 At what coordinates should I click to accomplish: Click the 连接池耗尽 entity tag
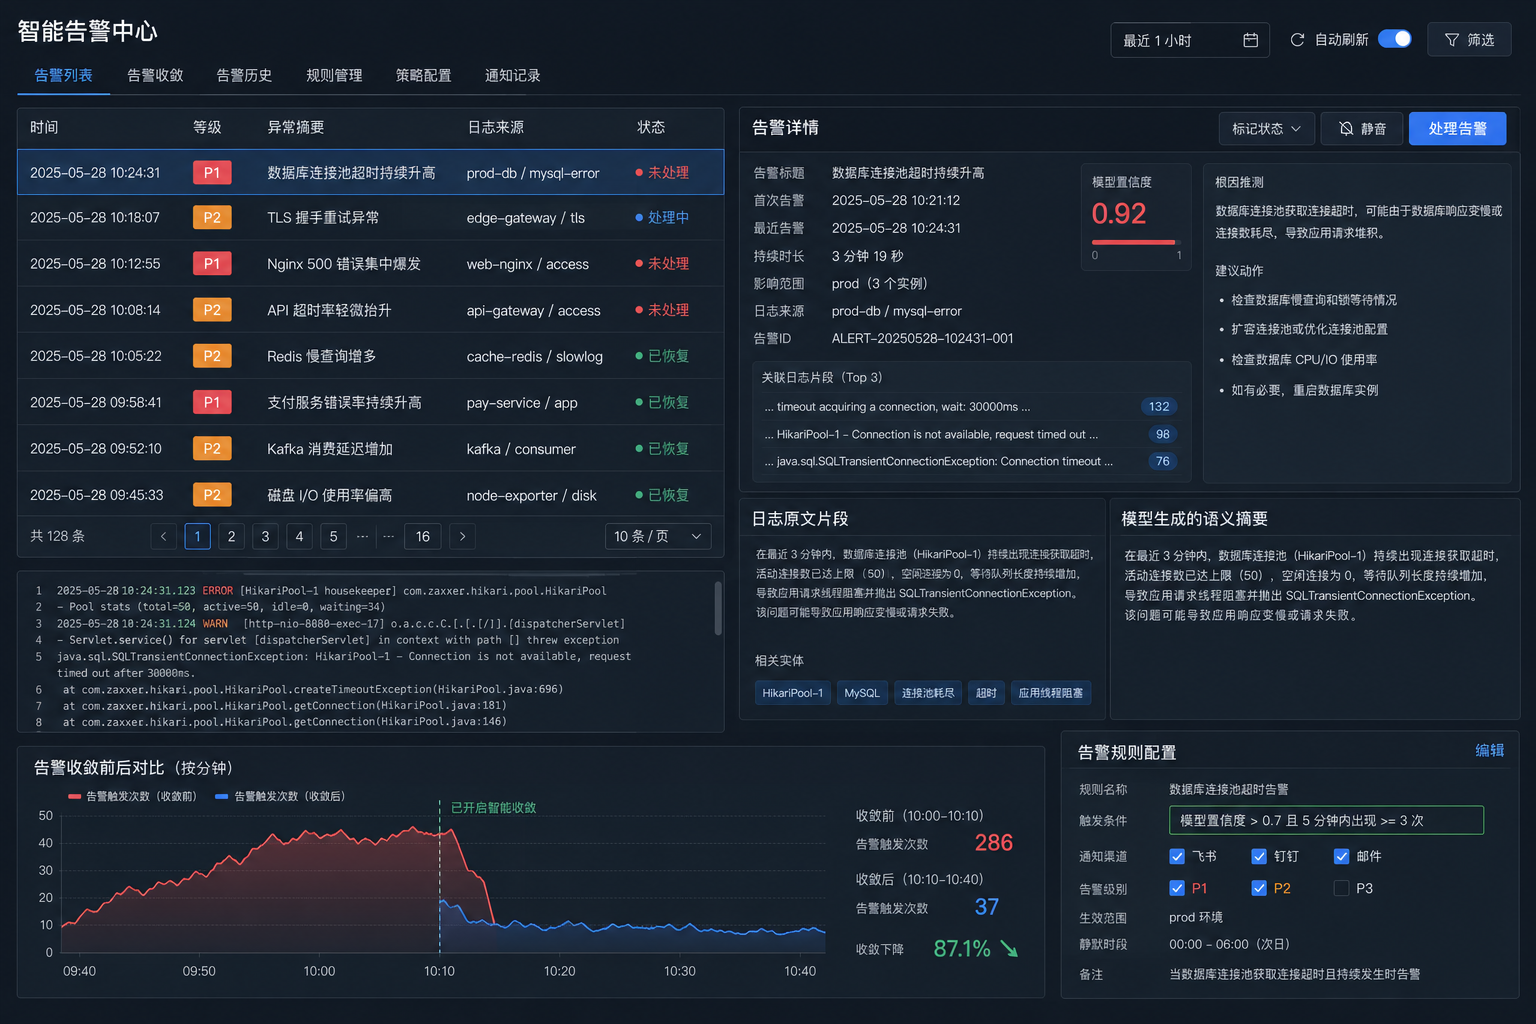pos(928,693)
